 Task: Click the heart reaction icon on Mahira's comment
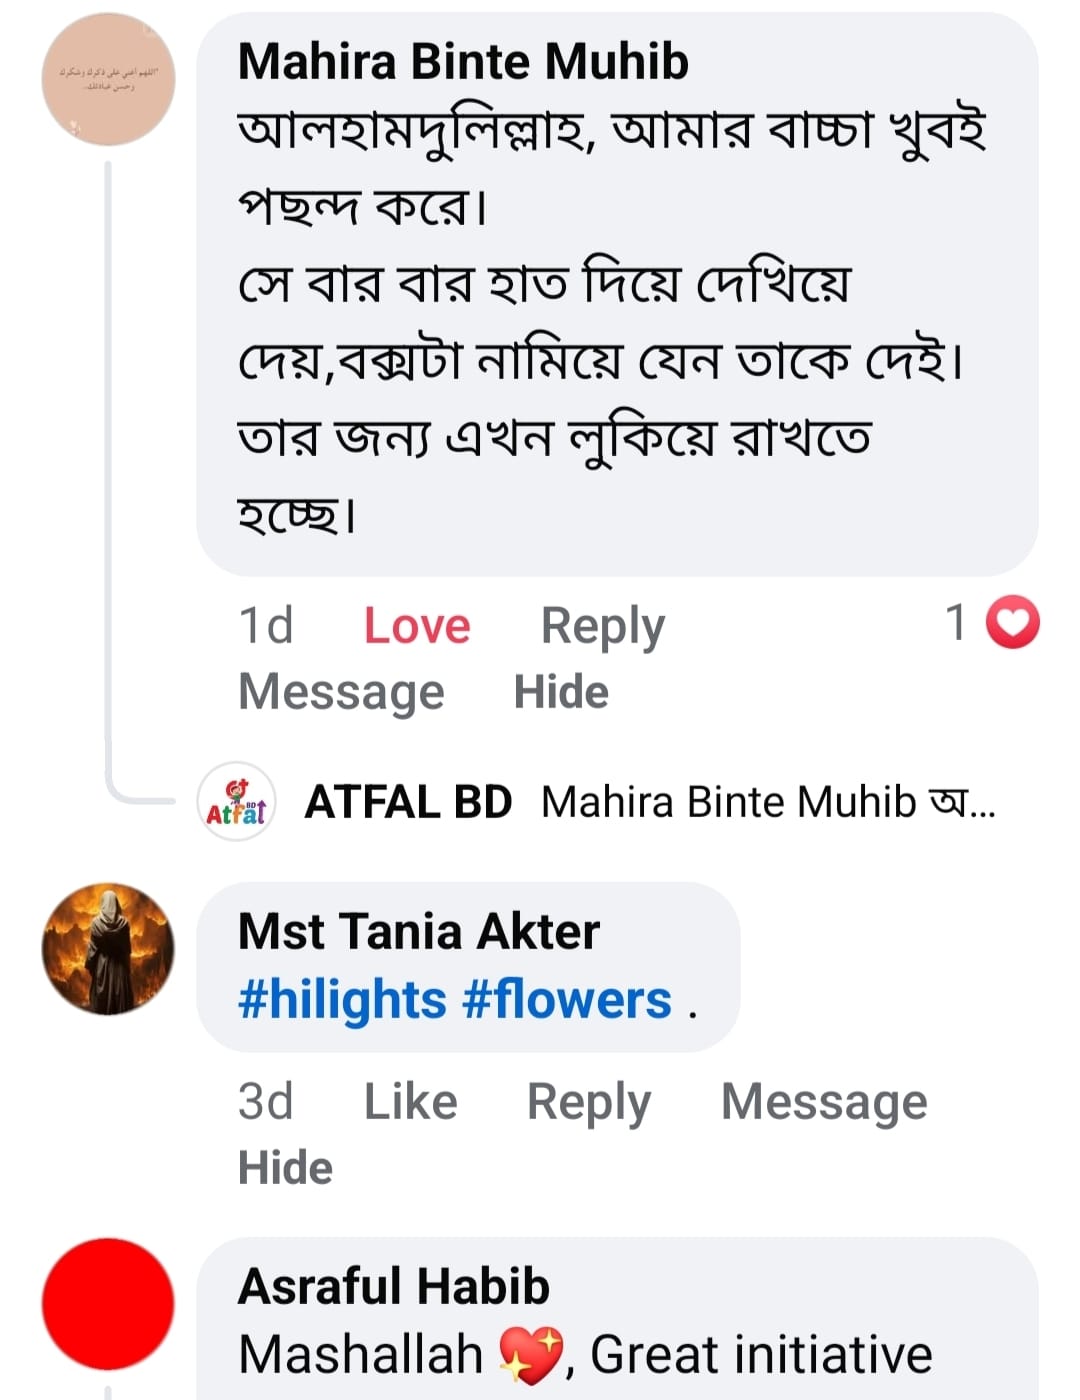click(1012, 623)
